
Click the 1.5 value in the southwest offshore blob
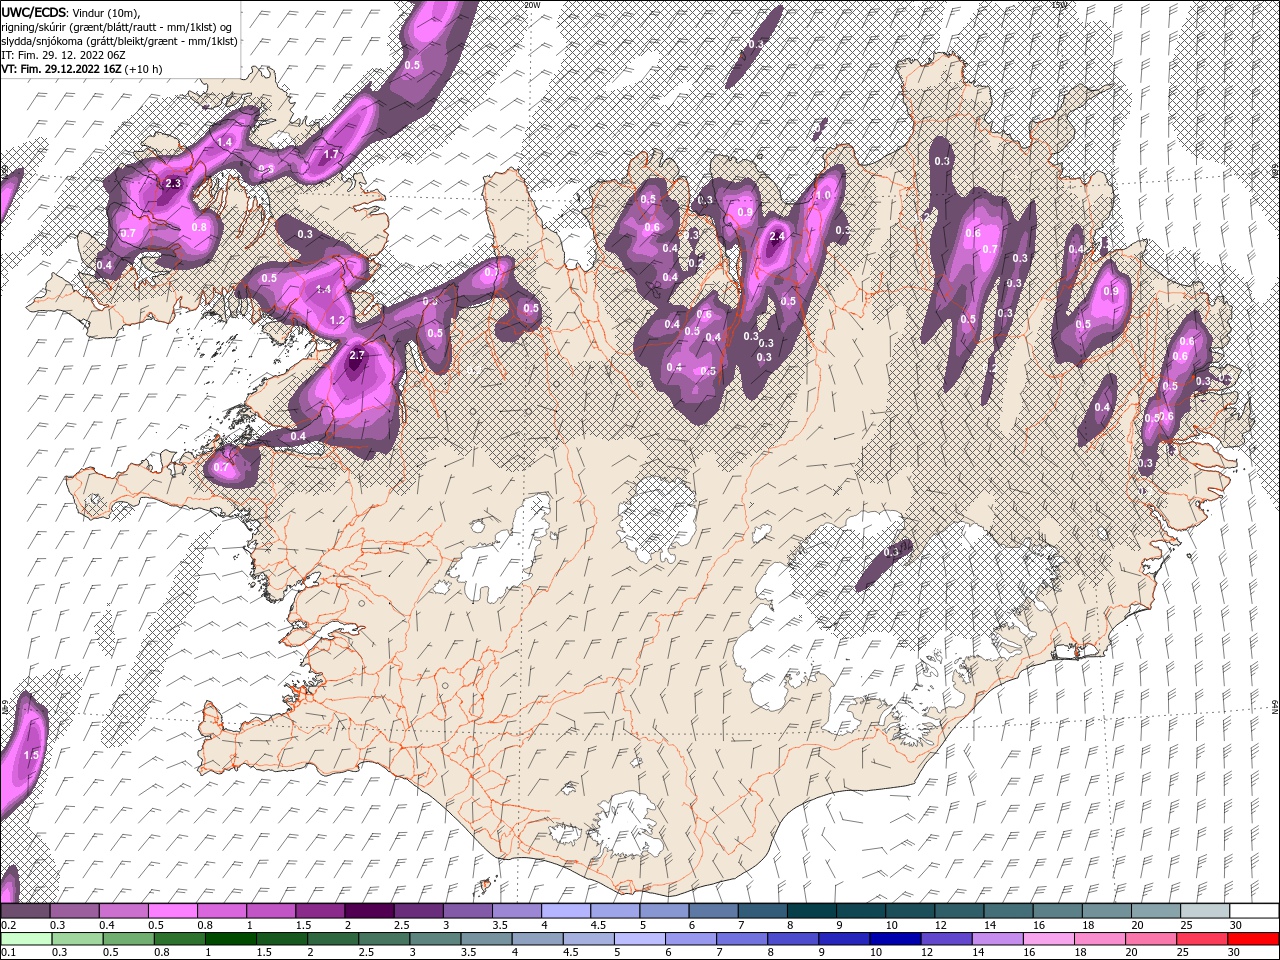tap(30, 755)
